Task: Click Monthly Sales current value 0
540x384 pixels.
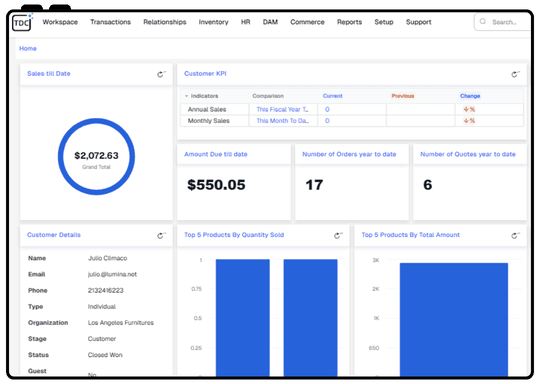Action: 327,121
